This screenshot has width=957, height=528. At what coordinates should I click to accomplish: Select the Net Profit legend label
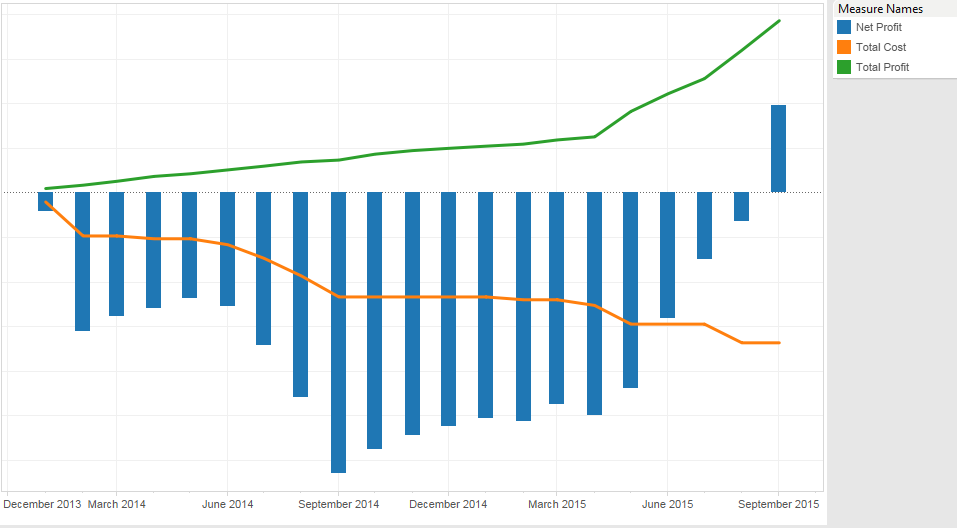[x=879, y=27]
